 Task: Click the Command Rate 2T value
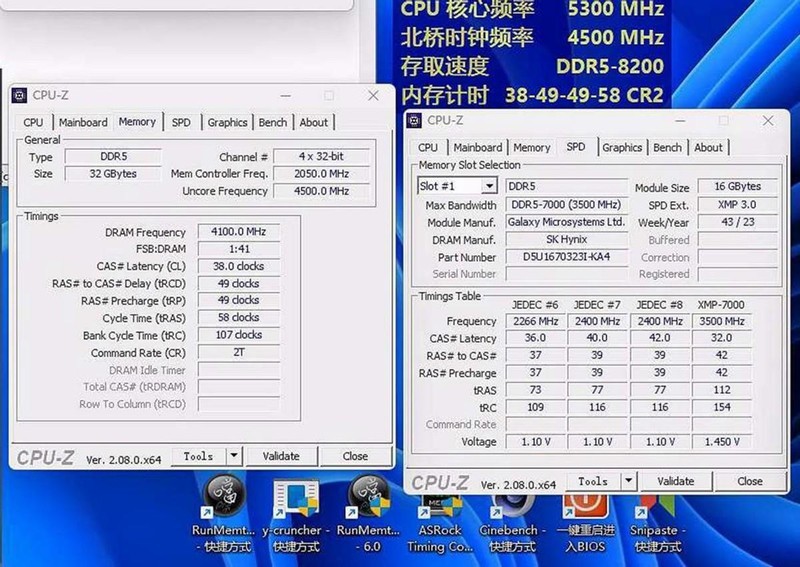[x=239, y=352]
